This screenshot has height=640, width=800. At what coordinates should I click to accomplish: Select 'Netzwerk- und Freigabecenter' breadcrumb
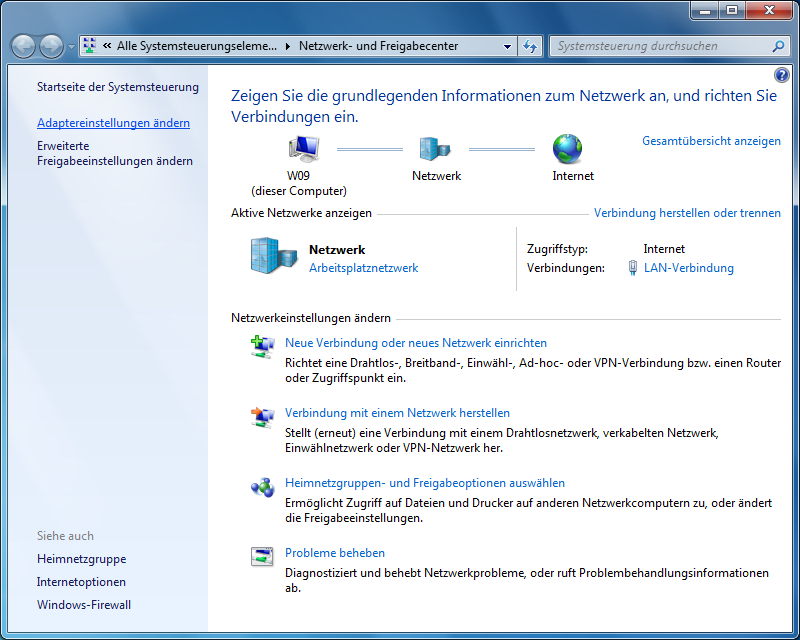tap(379, 46)
